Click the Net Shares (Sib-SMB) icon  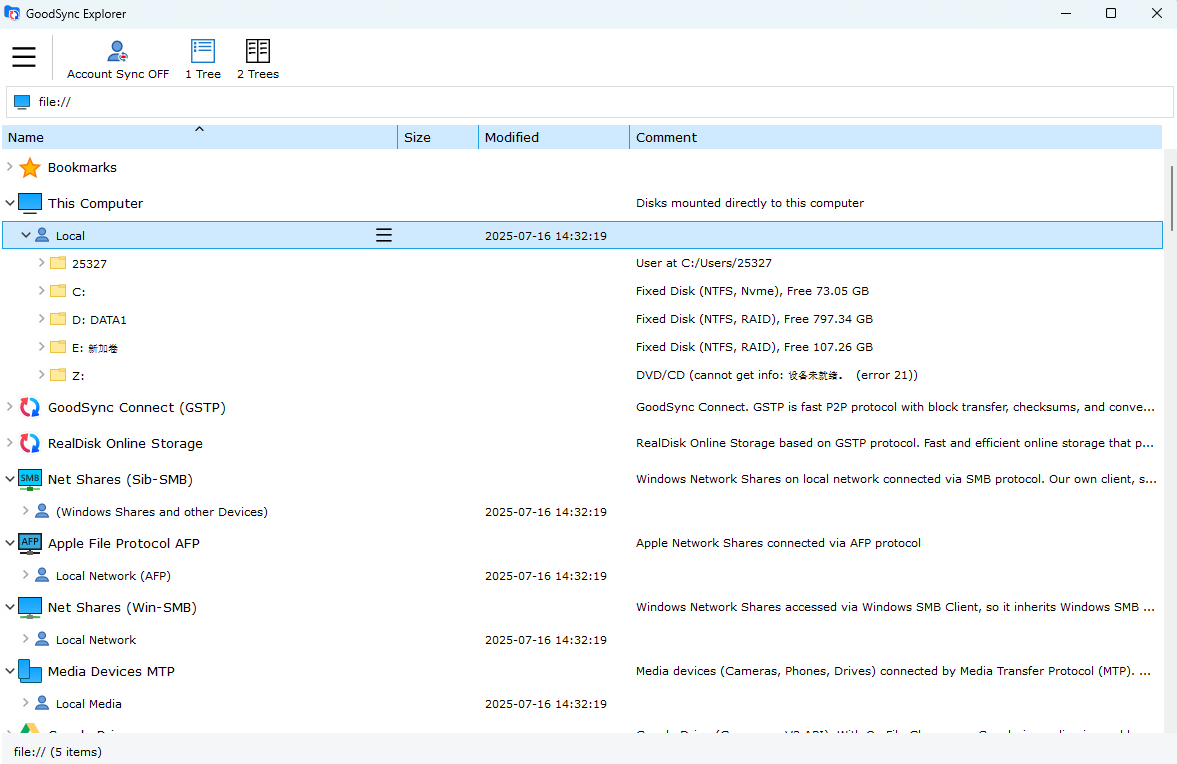30,480
